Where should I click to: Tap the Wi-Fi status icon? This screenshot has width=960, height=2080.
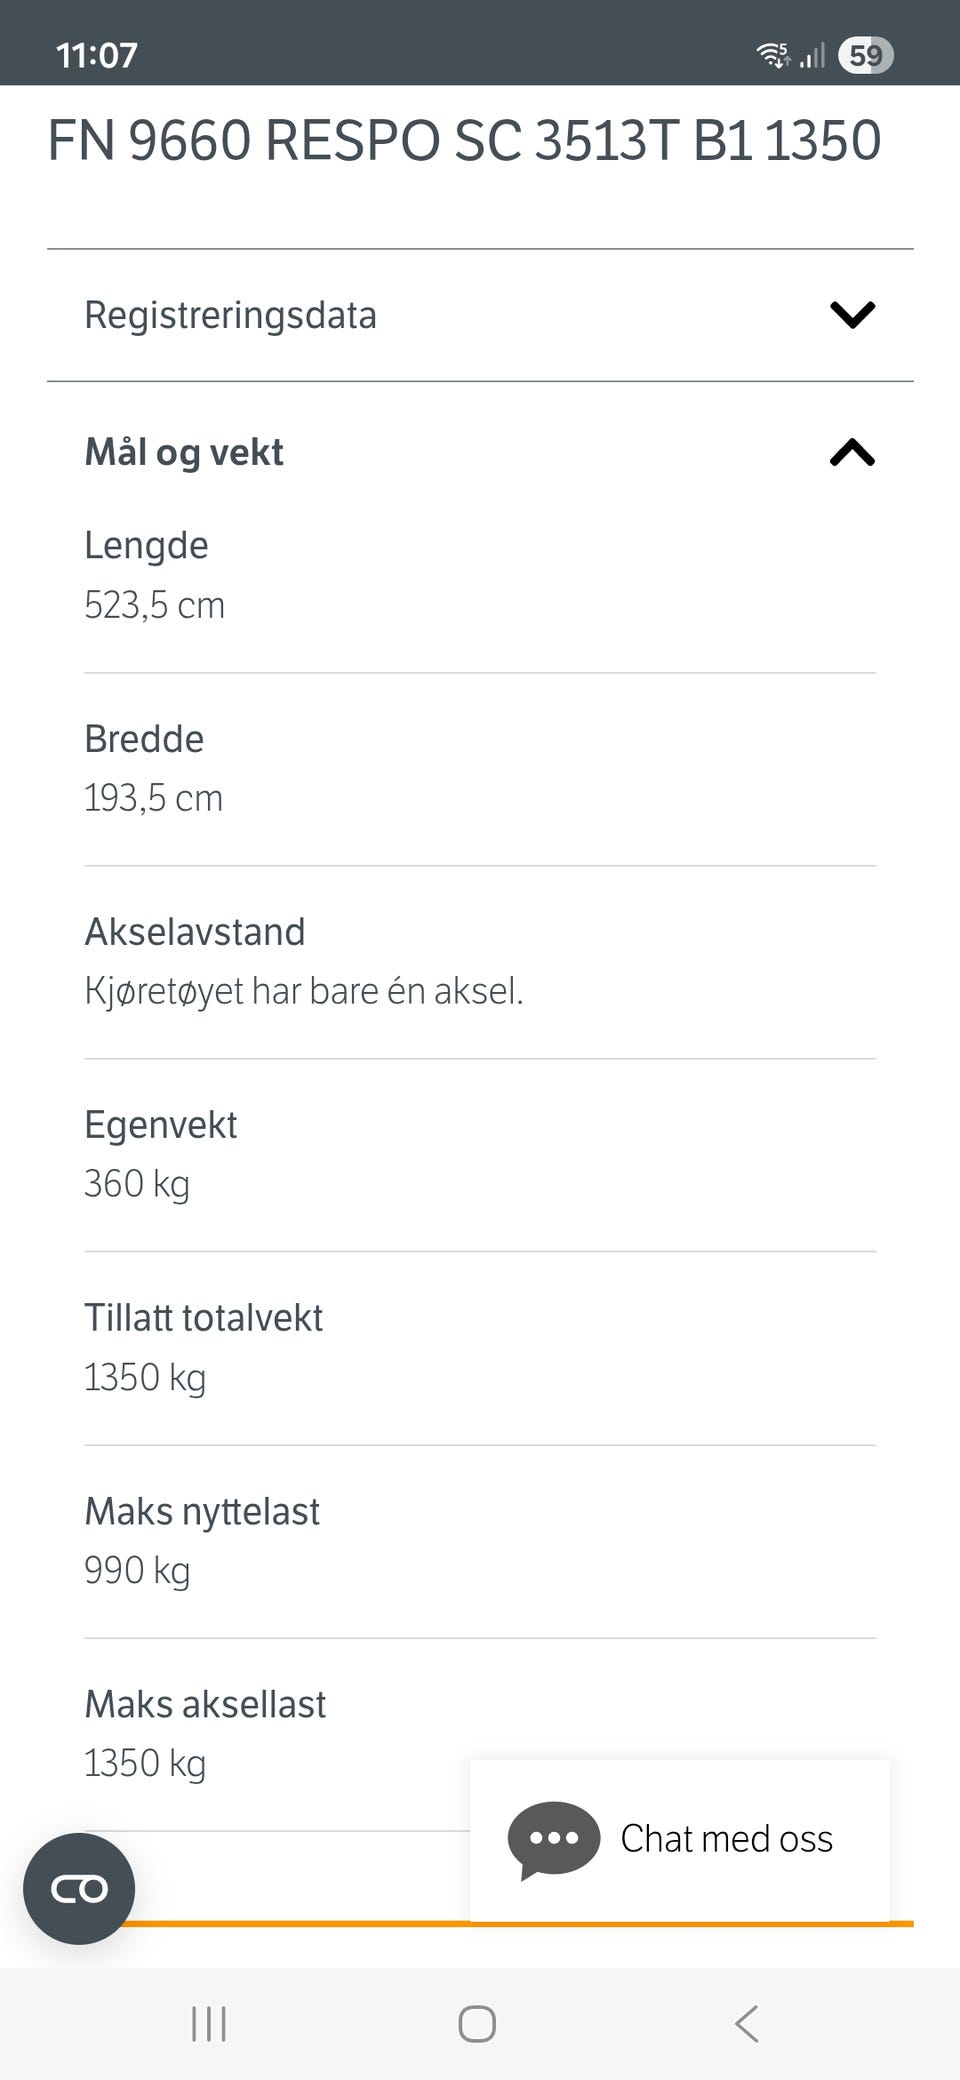point(773,55)
